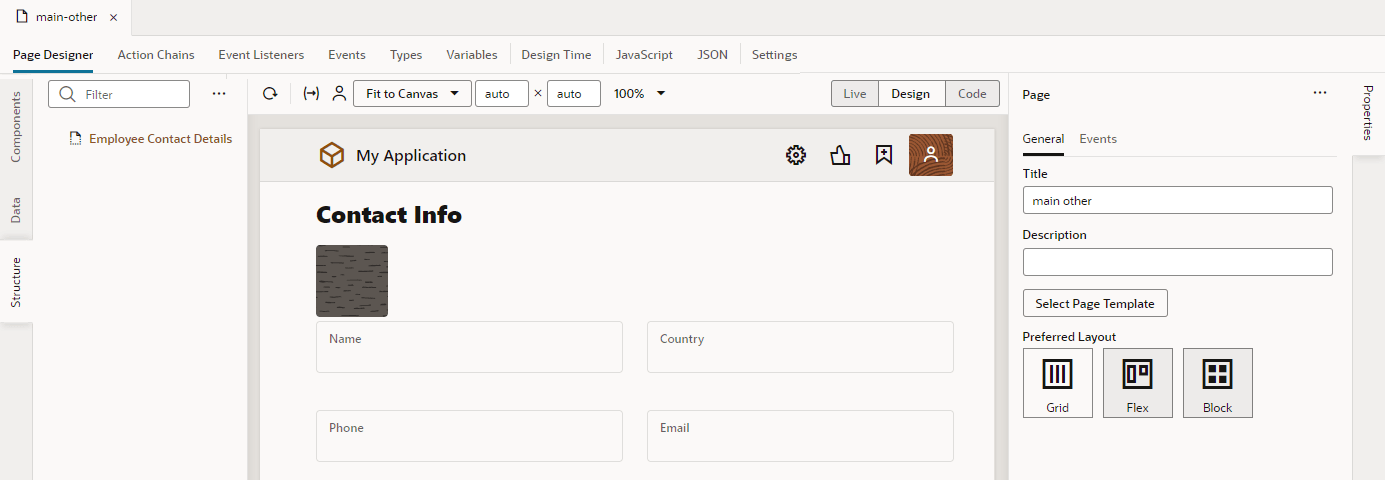Click the user avatar in app header
Image resolution: width=1385 pixels, height=480 pixels.
click(x=931, y=155)
